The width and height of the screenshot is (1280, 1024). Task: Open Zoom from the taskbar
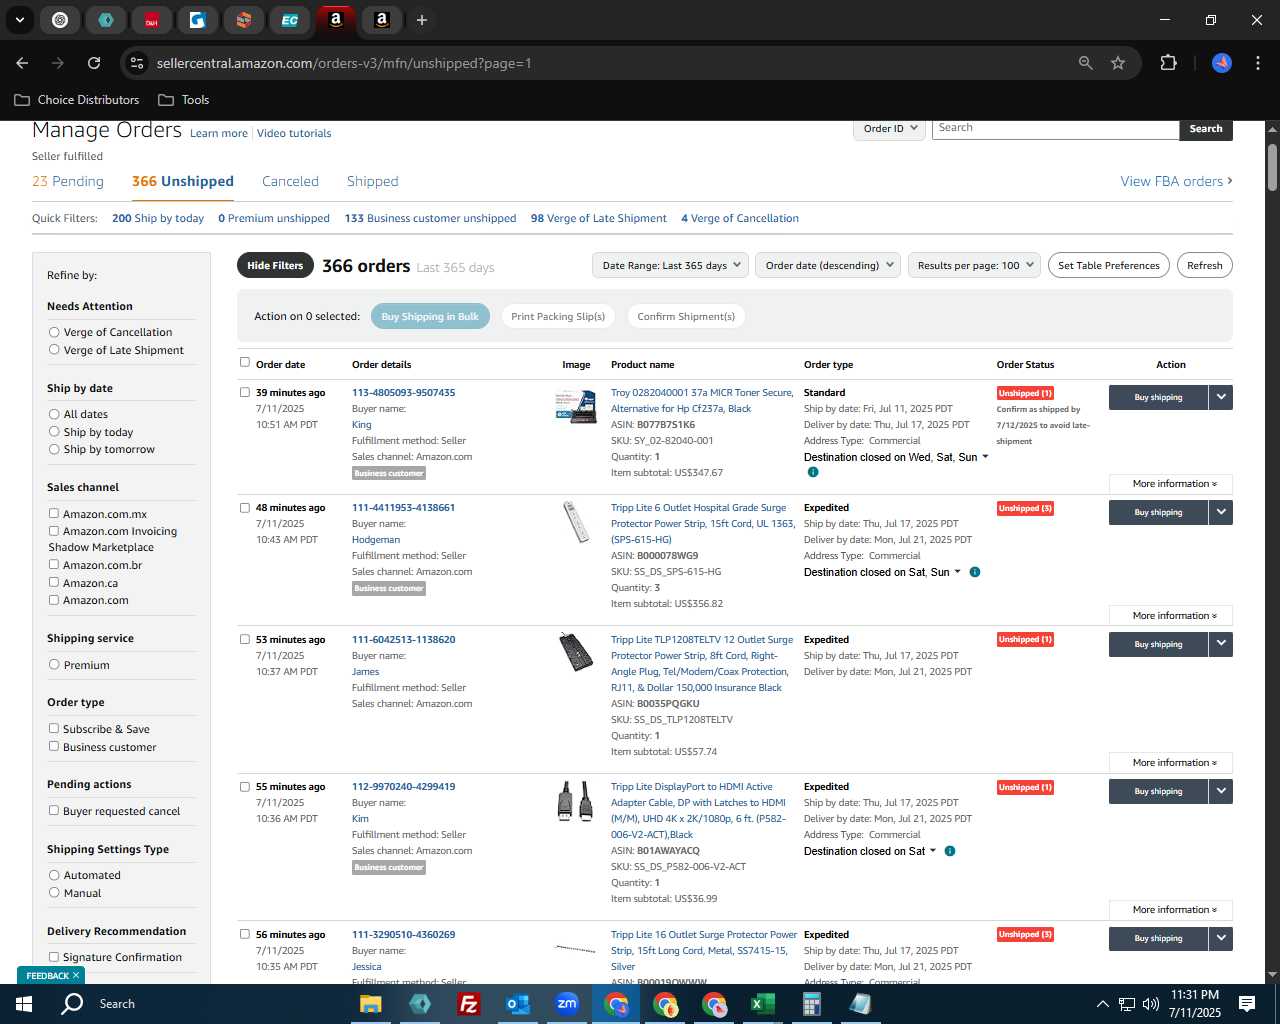pyautogui.click(x=567, y=1004)
